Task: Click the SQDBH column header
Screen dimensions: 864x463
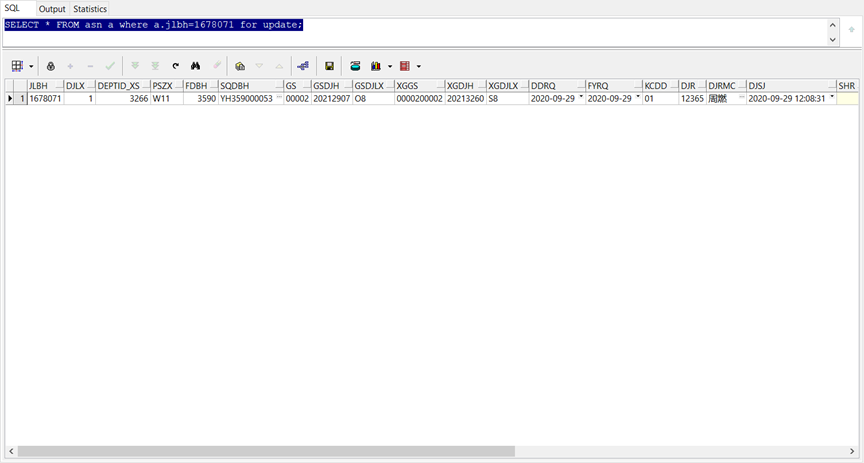Action: tap(251, 86)
